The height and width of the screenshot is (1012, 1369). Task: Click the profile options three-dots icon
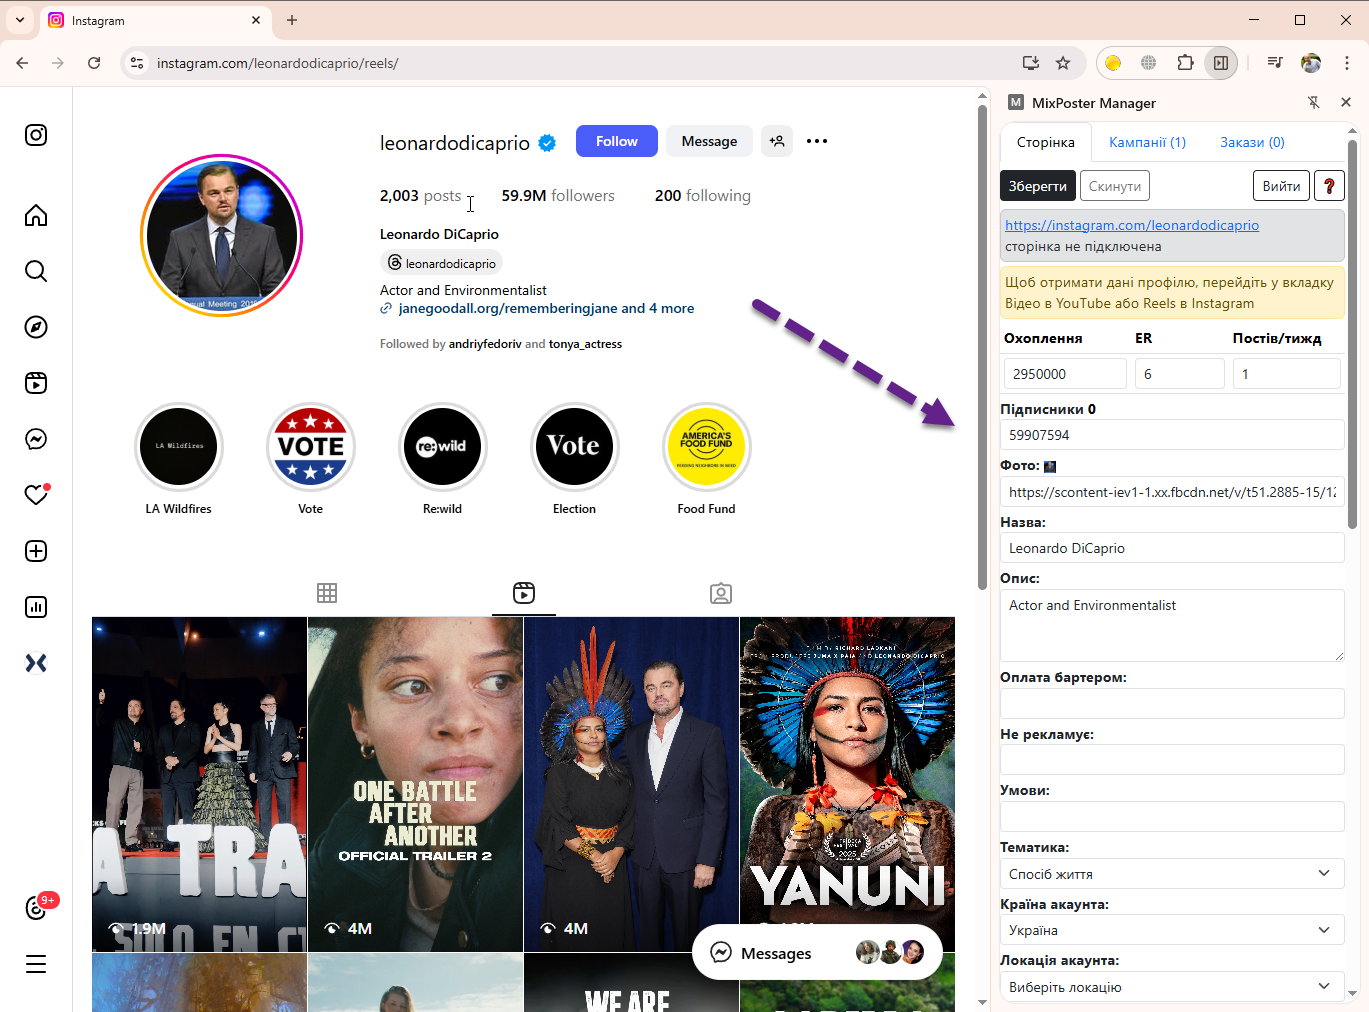817,141
